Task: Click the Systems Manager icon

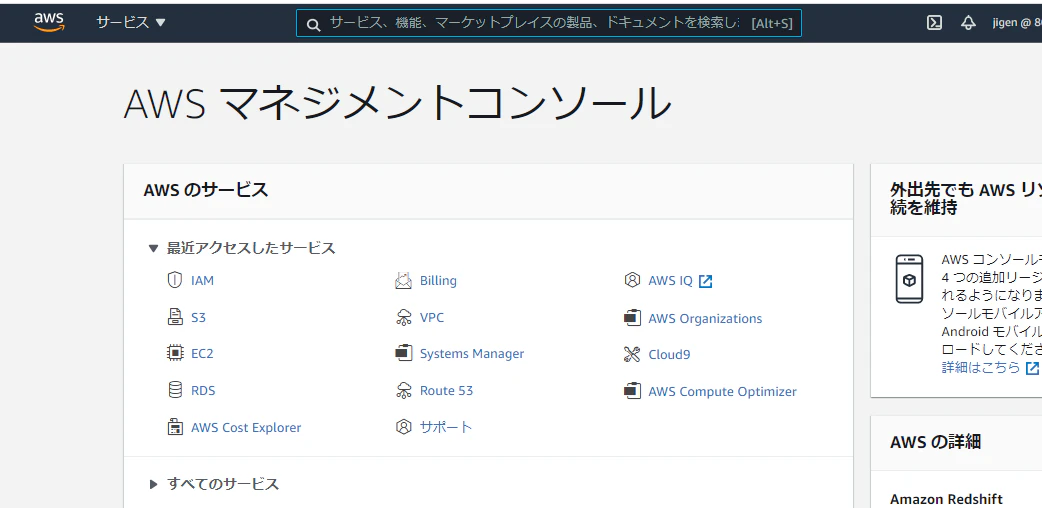Action: coord(403,353)
